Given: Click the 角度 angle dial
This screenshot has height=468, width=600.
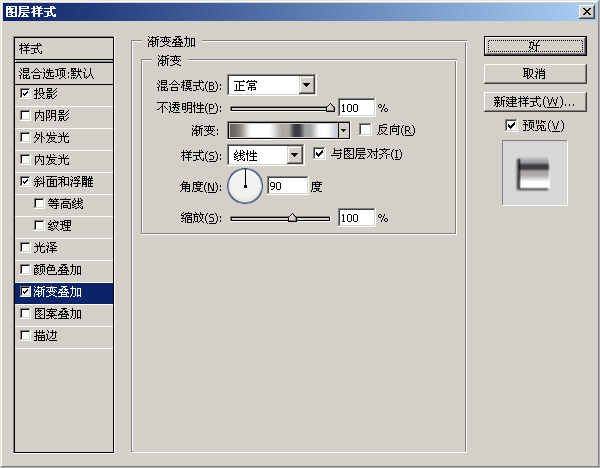Looking at the screenshot, I should click(x=245, y=186).
